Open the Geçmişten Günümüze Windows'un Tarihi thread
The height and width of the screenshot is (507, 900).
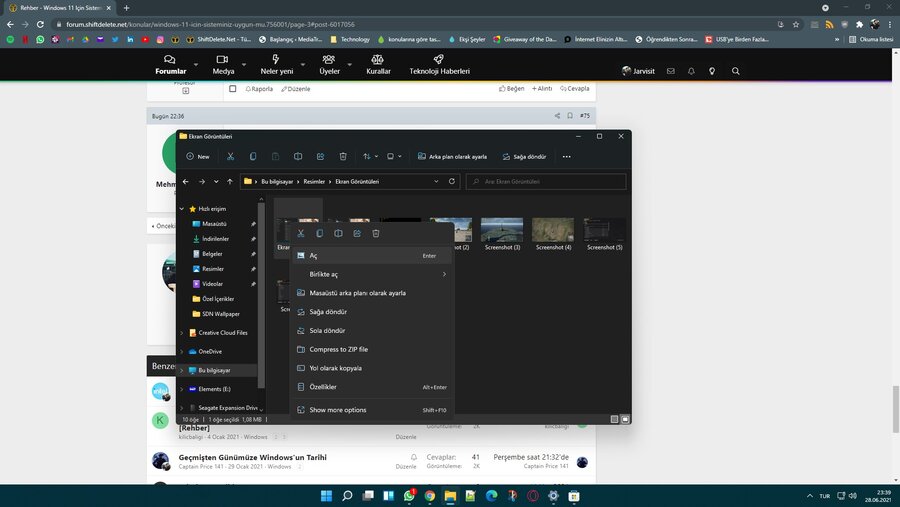tap(252, 457)
